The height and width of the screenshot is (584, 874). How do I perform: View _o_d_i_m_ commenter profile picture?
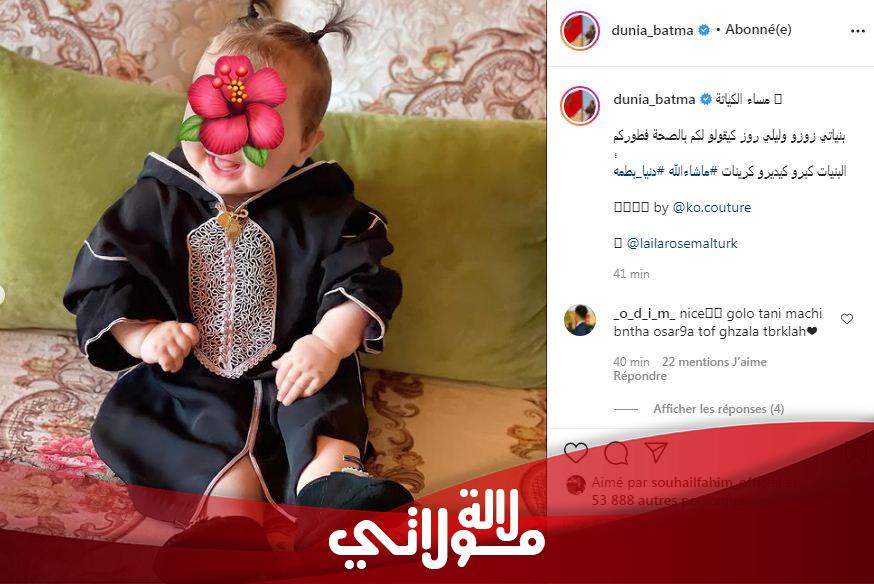580,320
